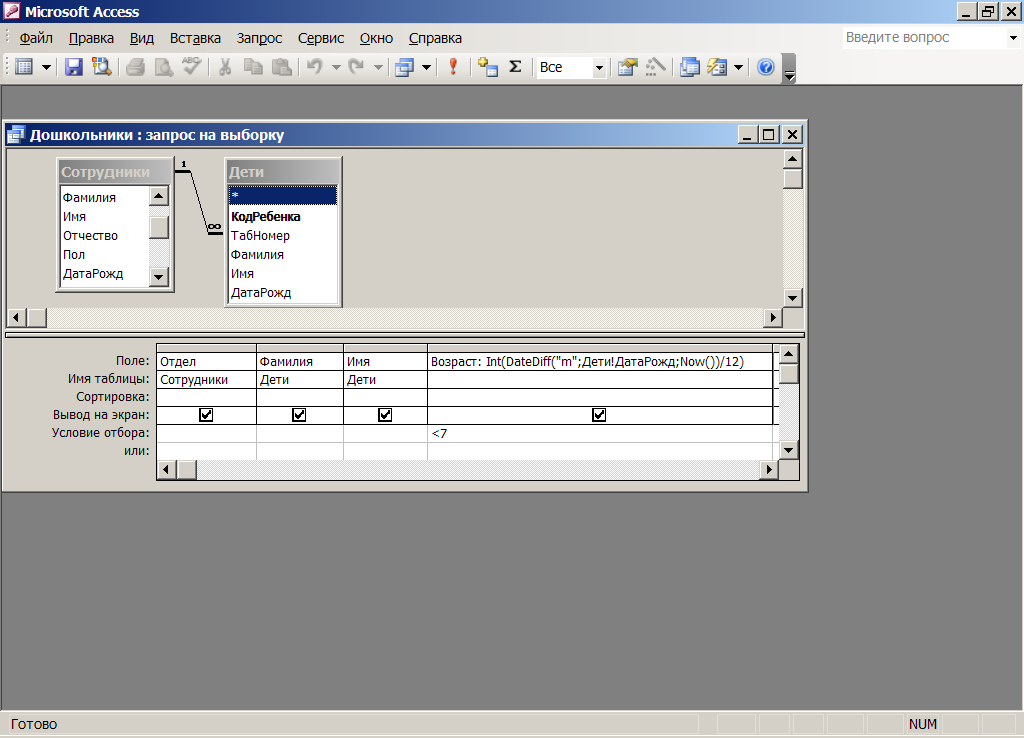Copy with the toolbar copy icon
1024x738 pixels.
(253, 67)
